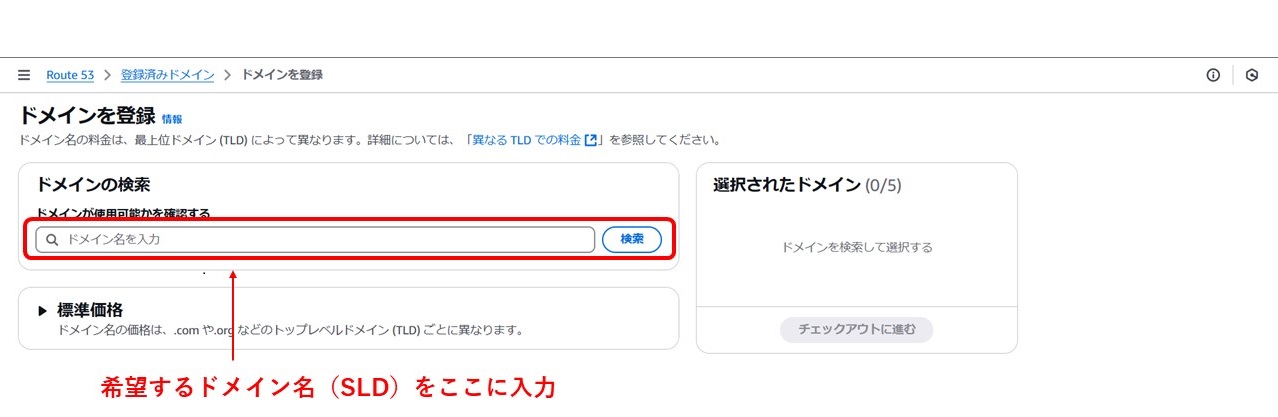
Task: Select current breadcrumb ドメインを登録
Action: pos(282,75)
